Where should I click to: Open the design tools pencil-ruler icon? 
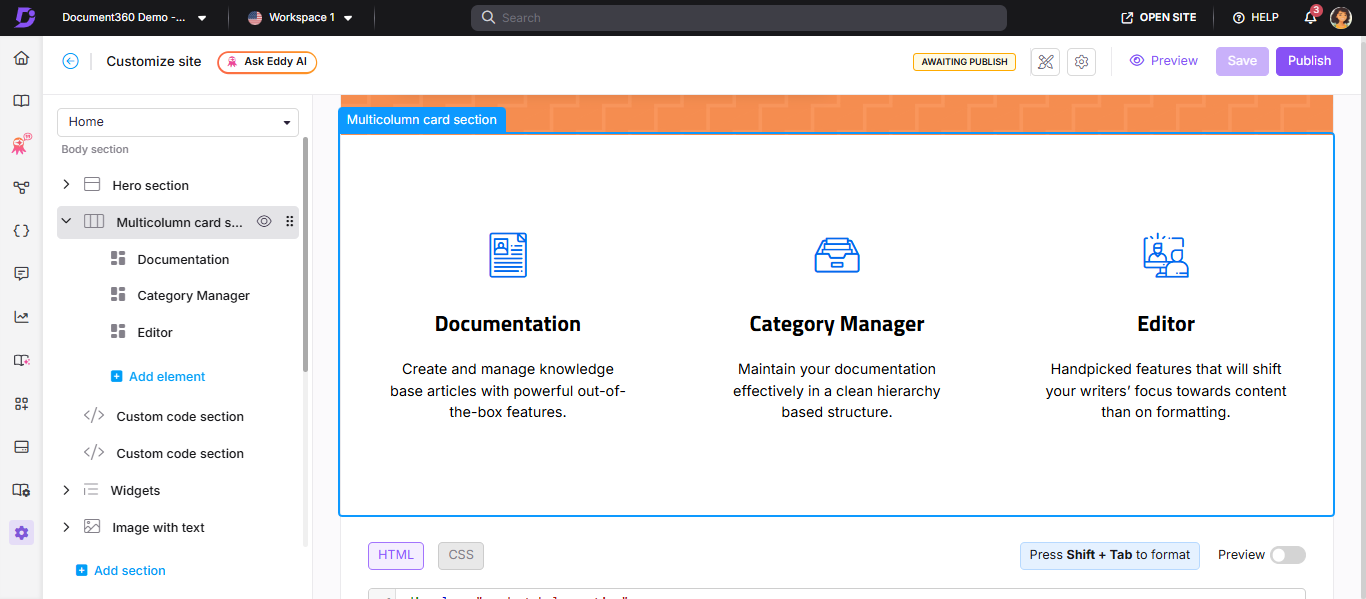click(x=1046, y=61)
